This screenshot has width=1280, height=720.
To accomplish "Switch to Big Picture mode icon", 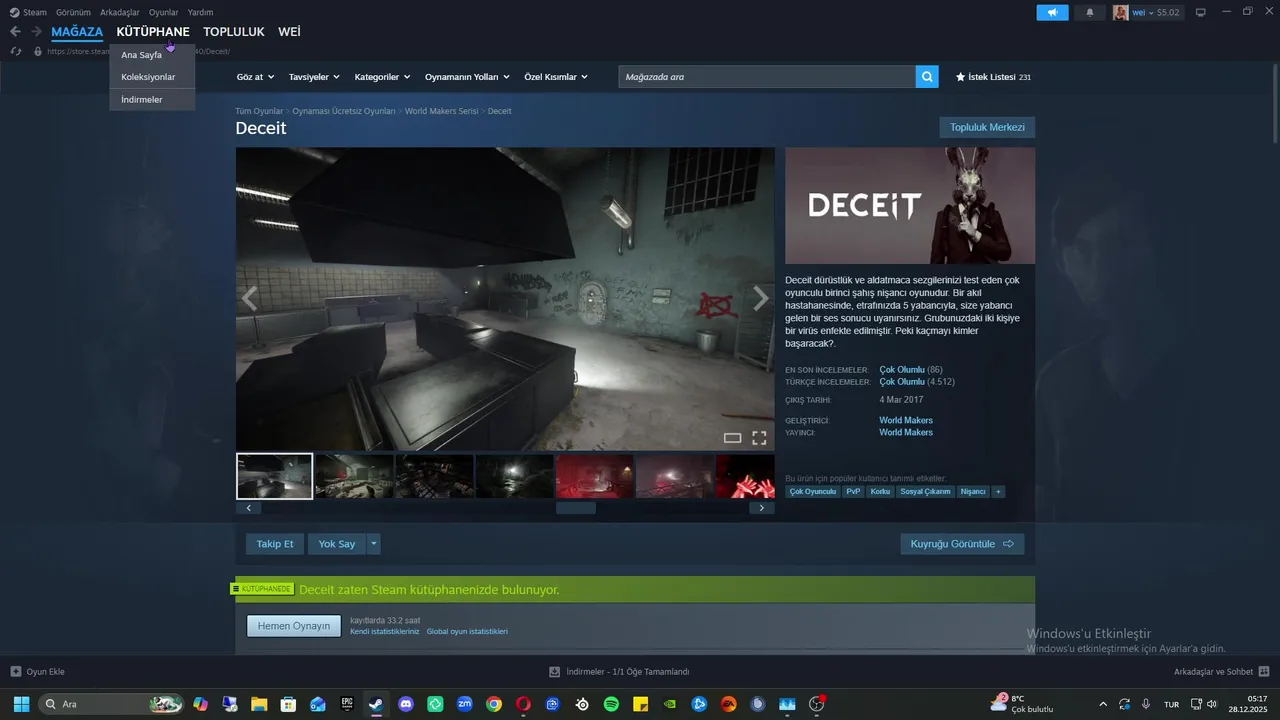I will (x=1201, y=12).
